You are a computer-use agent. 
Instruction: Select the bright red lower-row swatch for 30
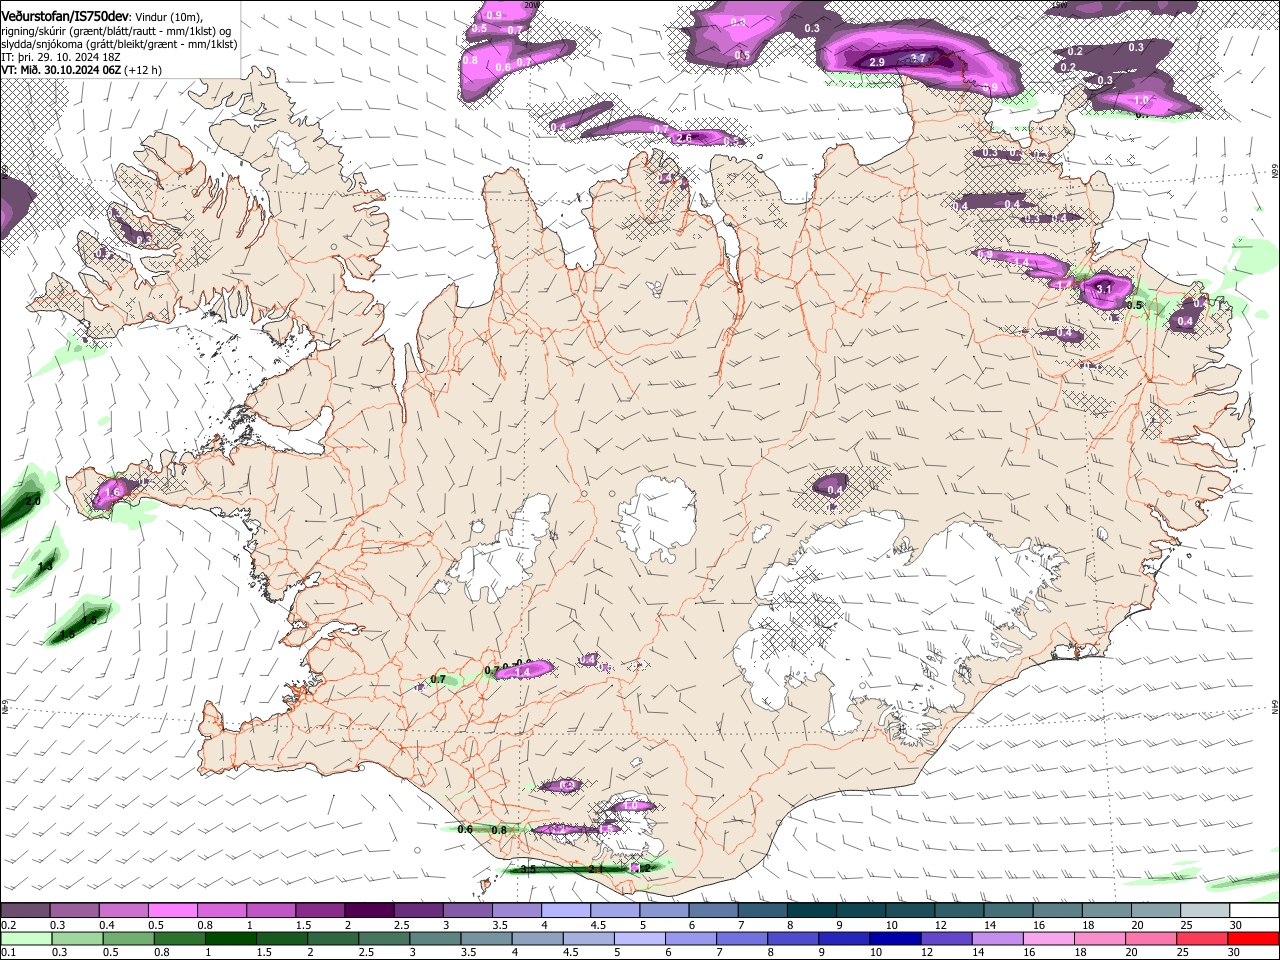coord(1254,938)
